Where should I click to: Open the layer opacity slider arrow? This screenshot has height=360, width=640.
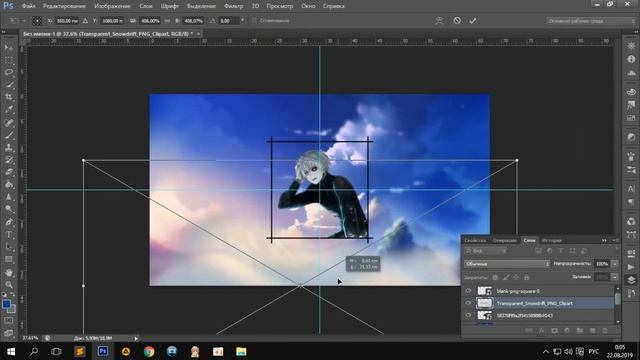click(615, 264)
